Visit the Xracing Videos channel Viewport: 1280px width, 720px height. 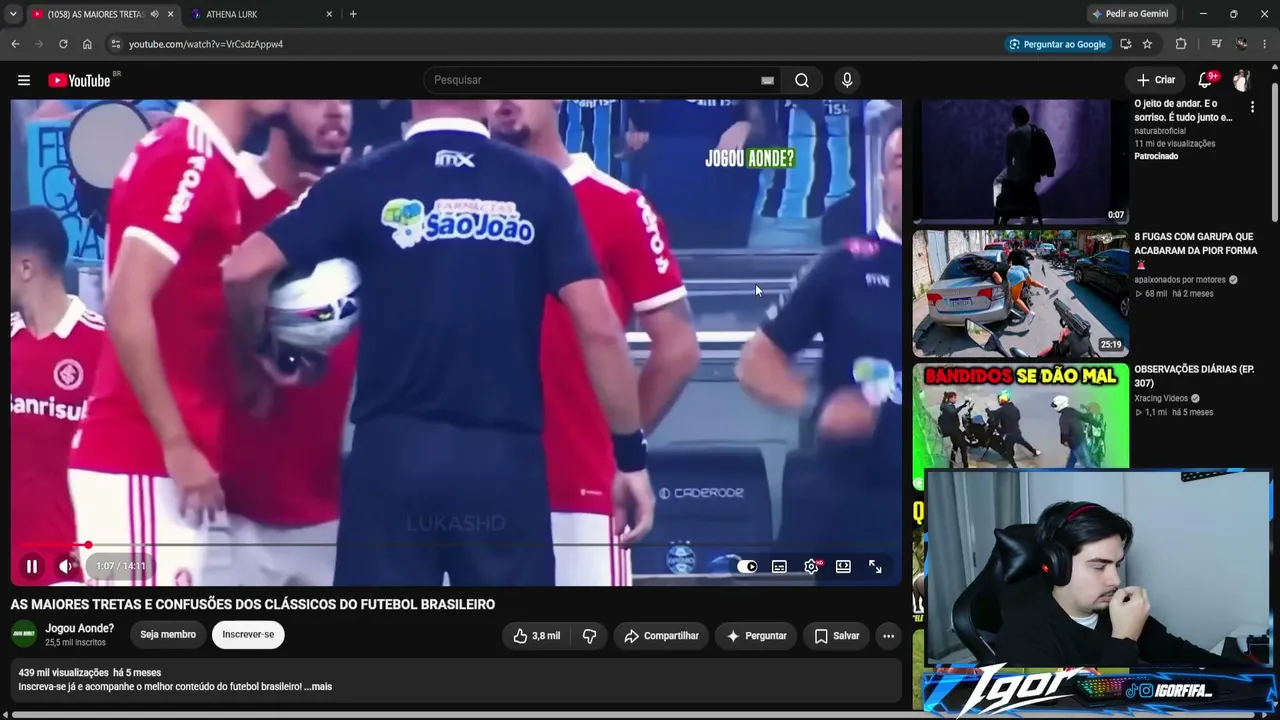1161,398
